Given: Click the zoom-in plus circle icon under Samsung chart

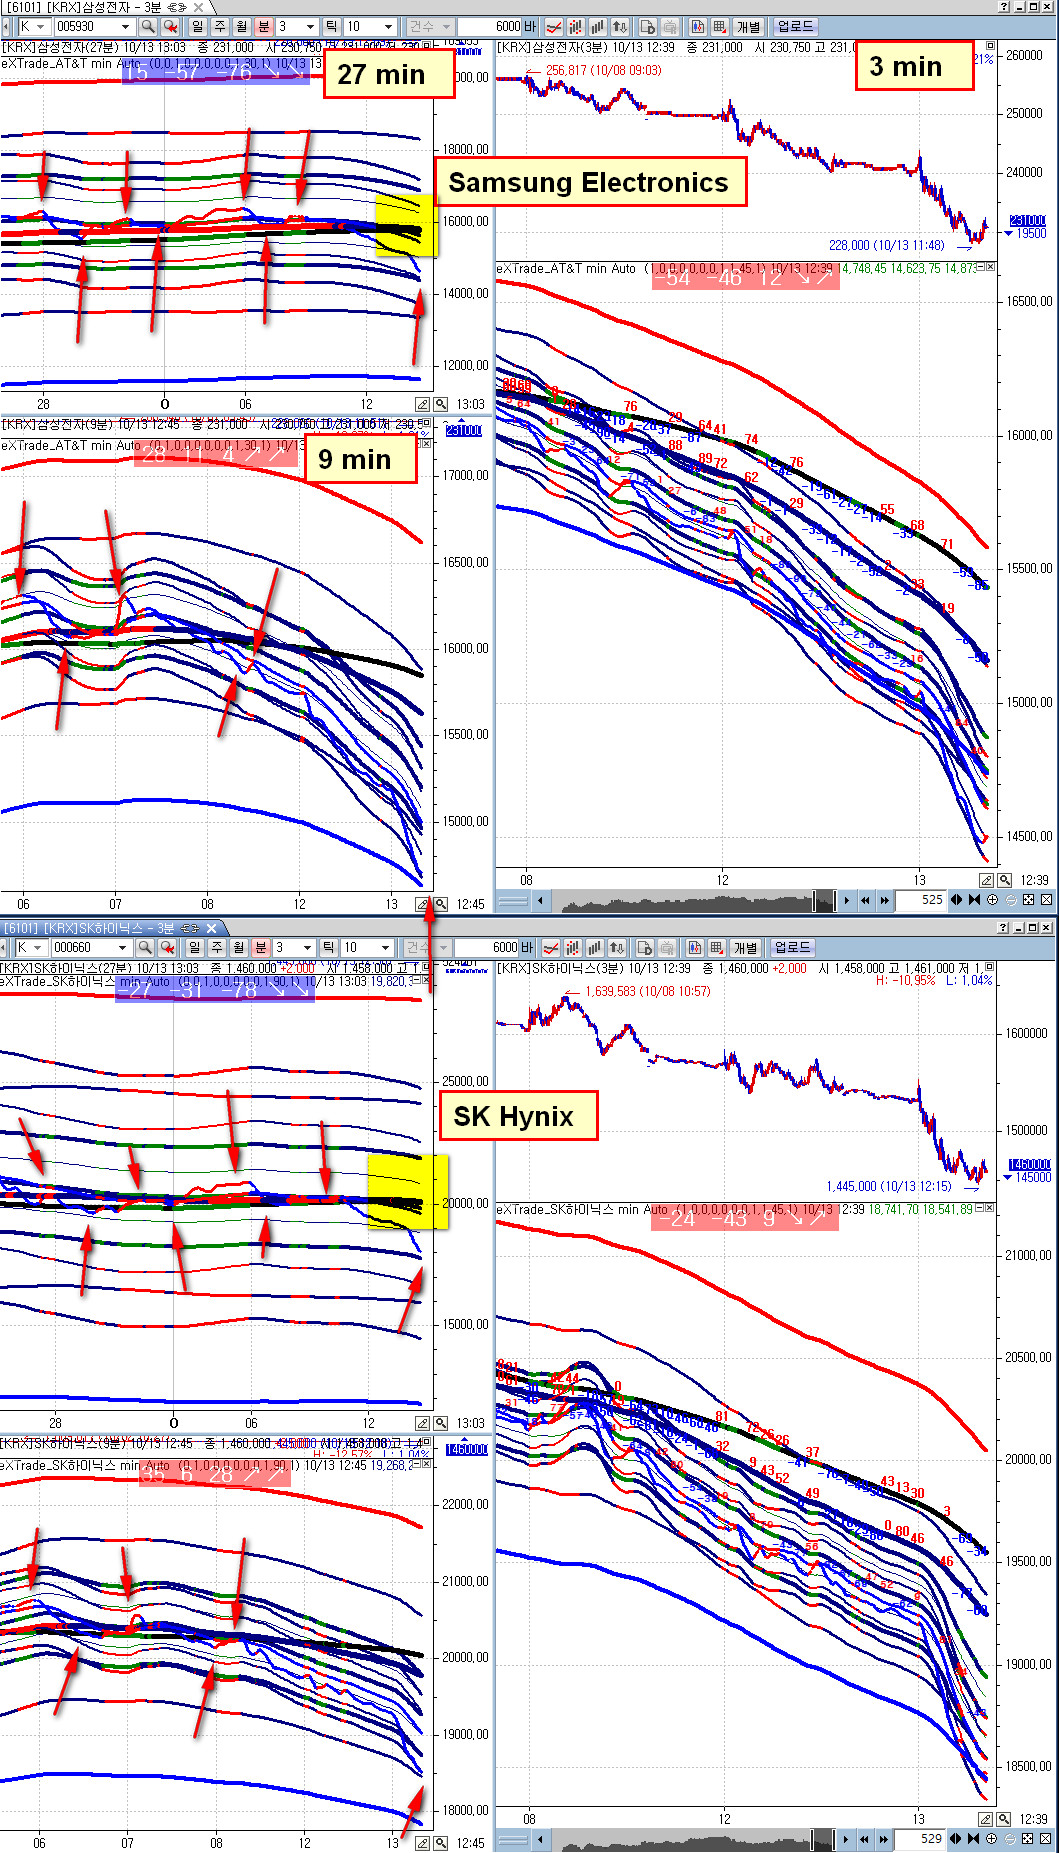Looking at the screenshot, I should [x=992, y=900].
